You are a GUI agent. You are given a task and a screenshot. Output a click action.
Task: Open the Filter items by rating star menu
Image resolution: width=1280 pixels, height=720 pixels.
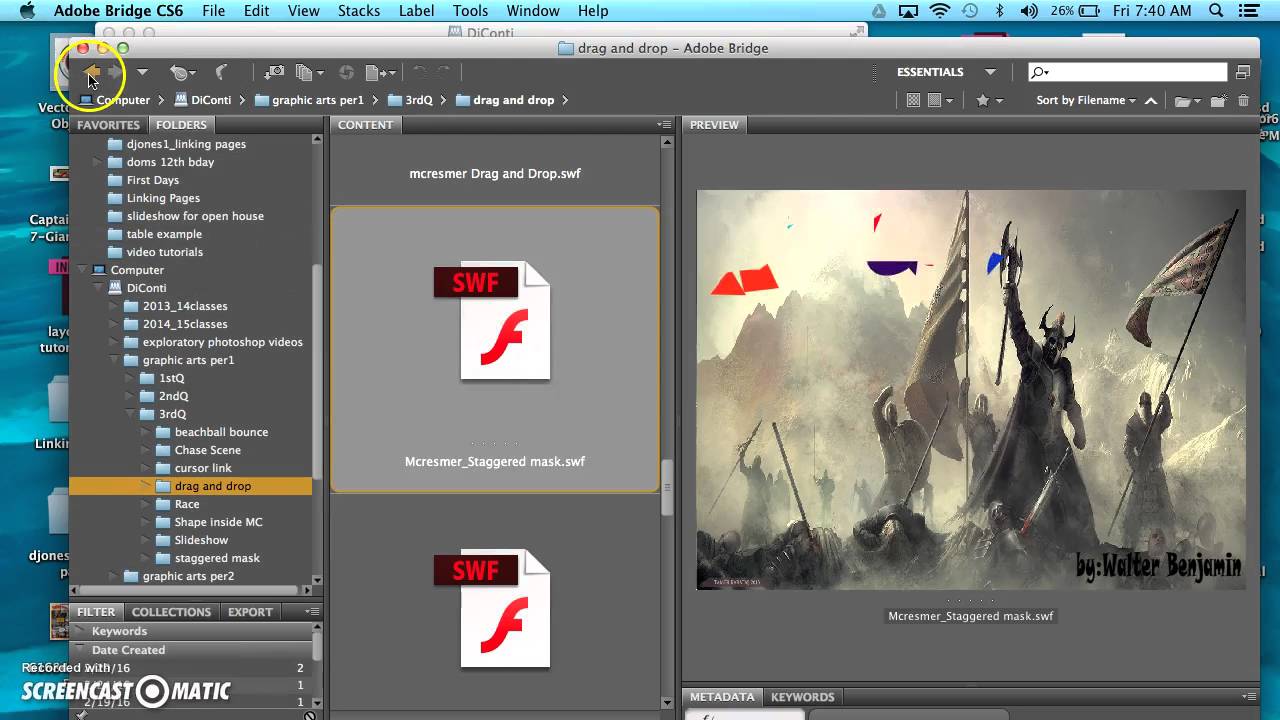(989, 100)
